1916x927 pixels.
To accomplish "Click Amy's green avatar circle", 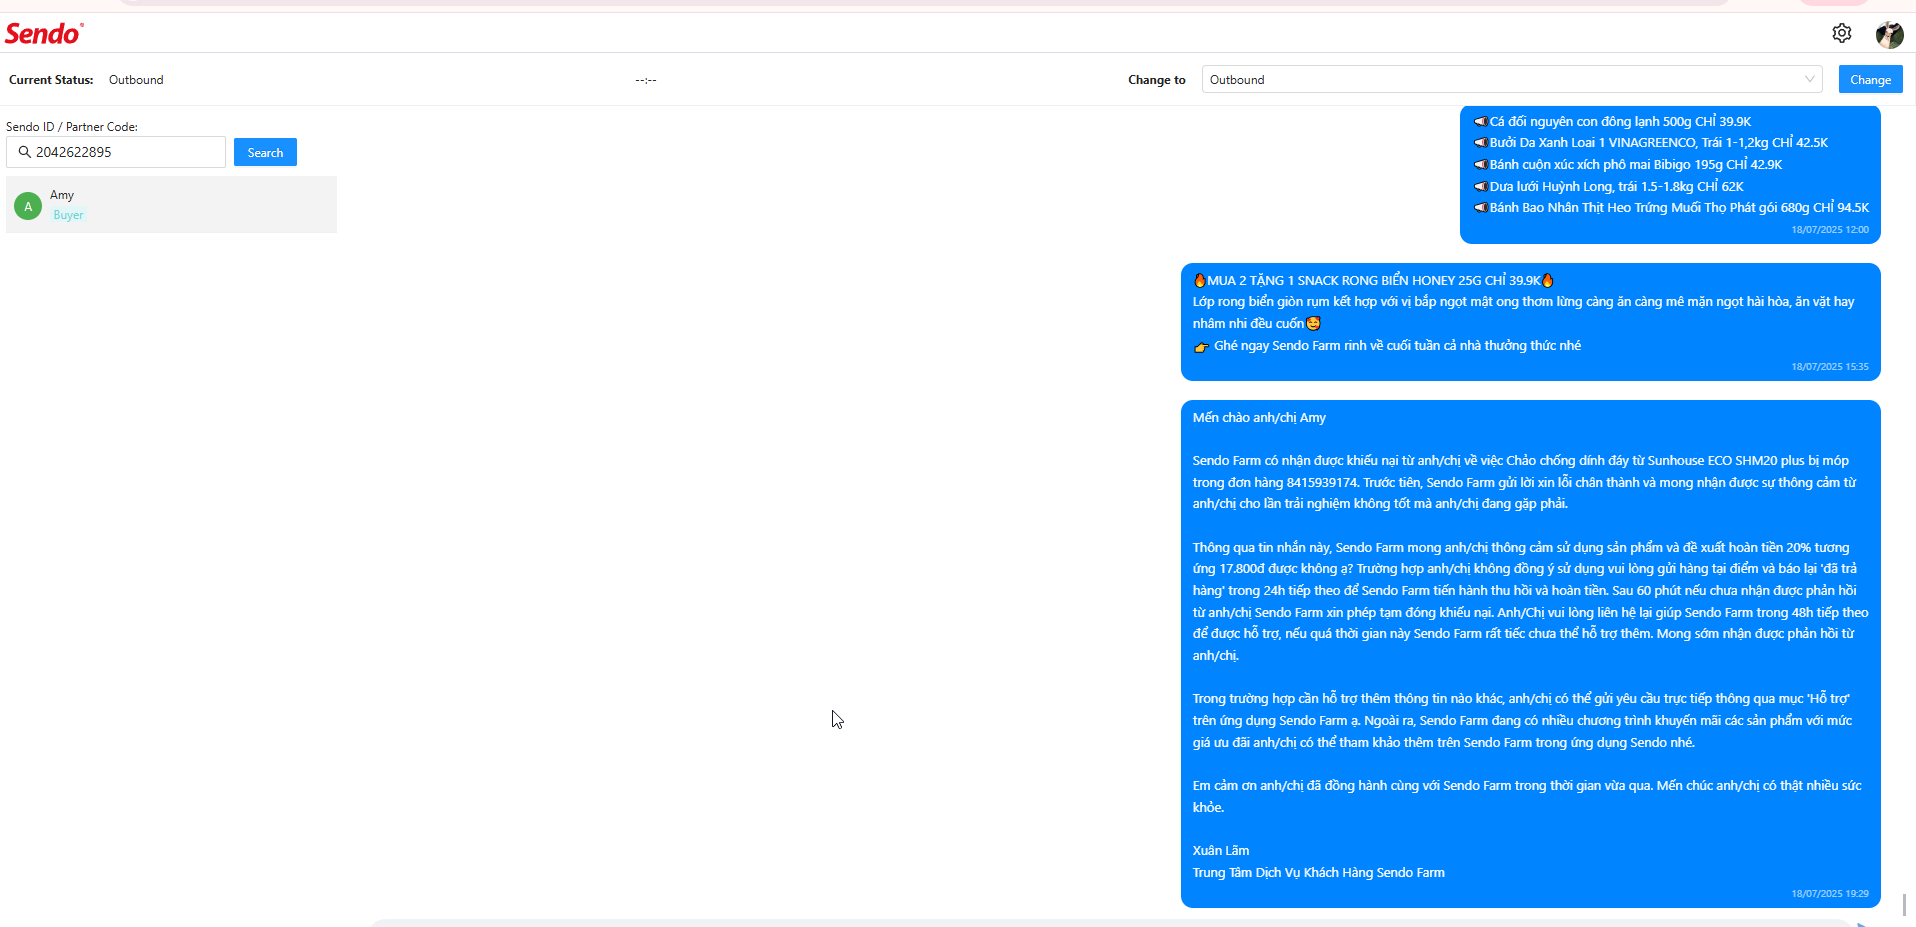I will [x=28, y=206].
